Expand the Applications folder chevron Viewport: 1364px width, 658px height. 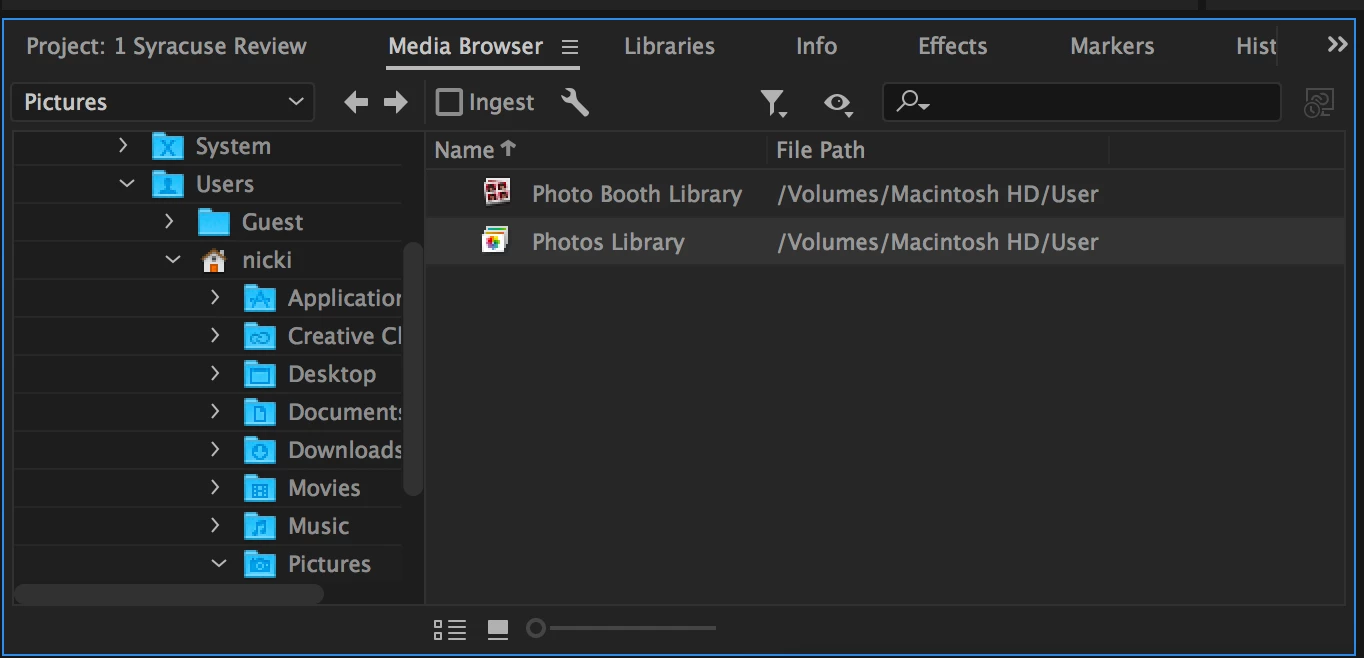215,298
